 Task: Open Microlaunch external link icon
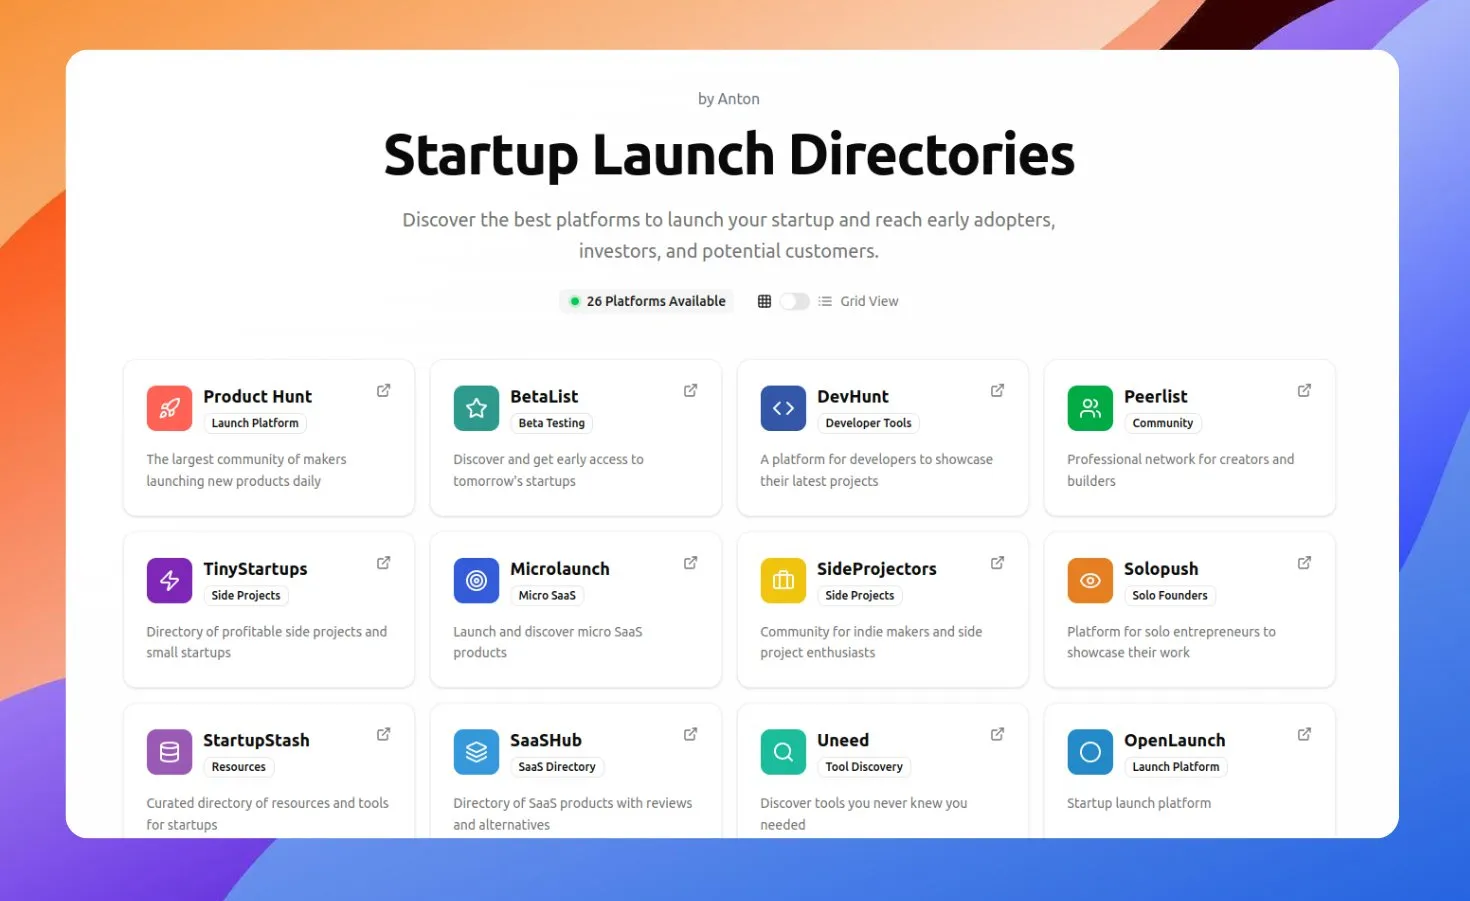pos(690,563)
